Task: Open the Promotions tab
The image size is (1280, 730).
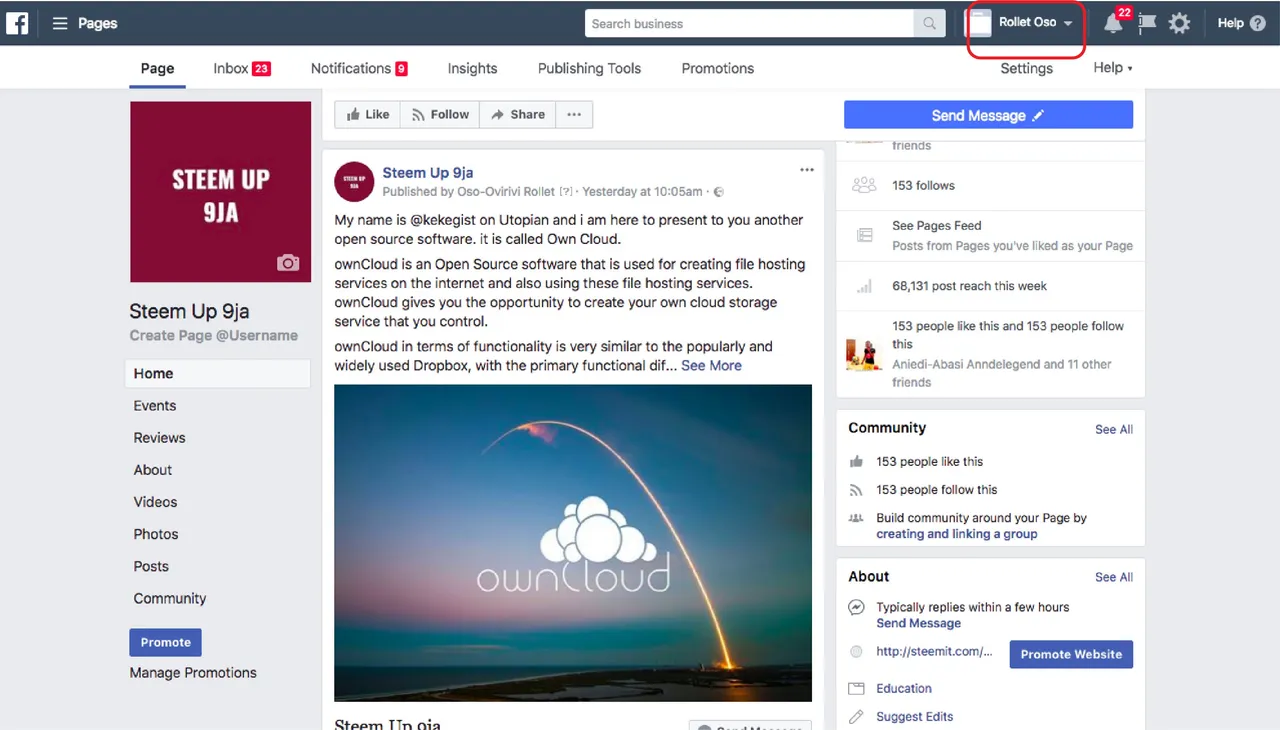Action: (718, 68)
